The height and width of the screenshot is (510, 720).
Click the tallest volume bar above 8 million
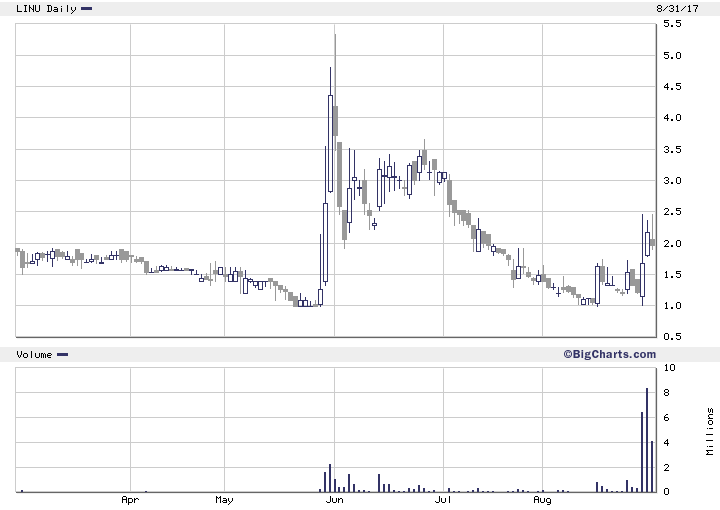click(x=647, y=440)
